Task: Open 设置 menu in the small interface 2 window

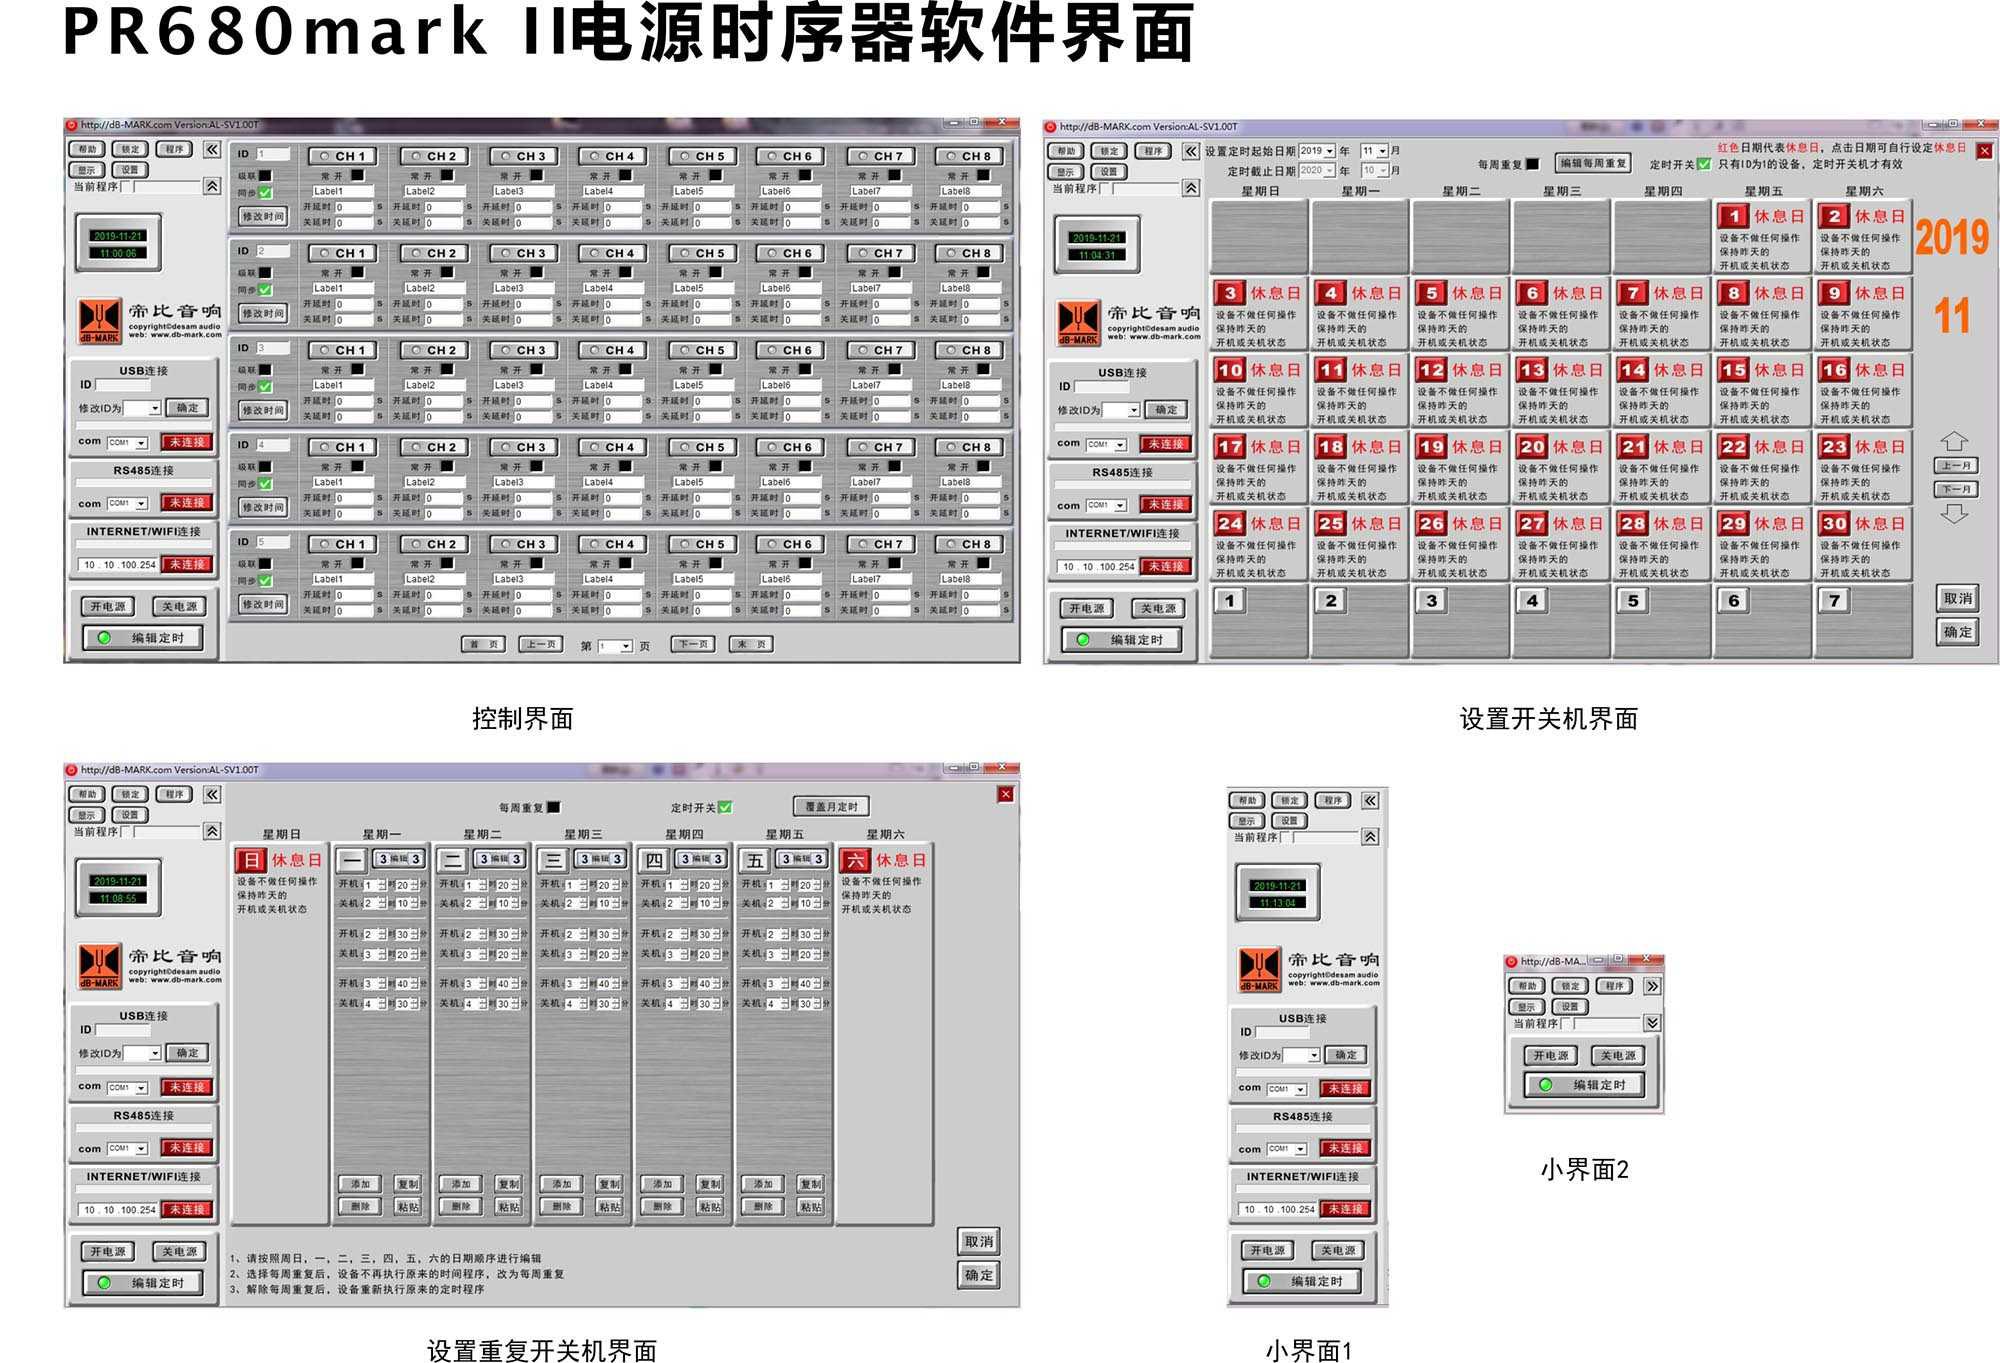Action: click(x=1568, y=1007)
